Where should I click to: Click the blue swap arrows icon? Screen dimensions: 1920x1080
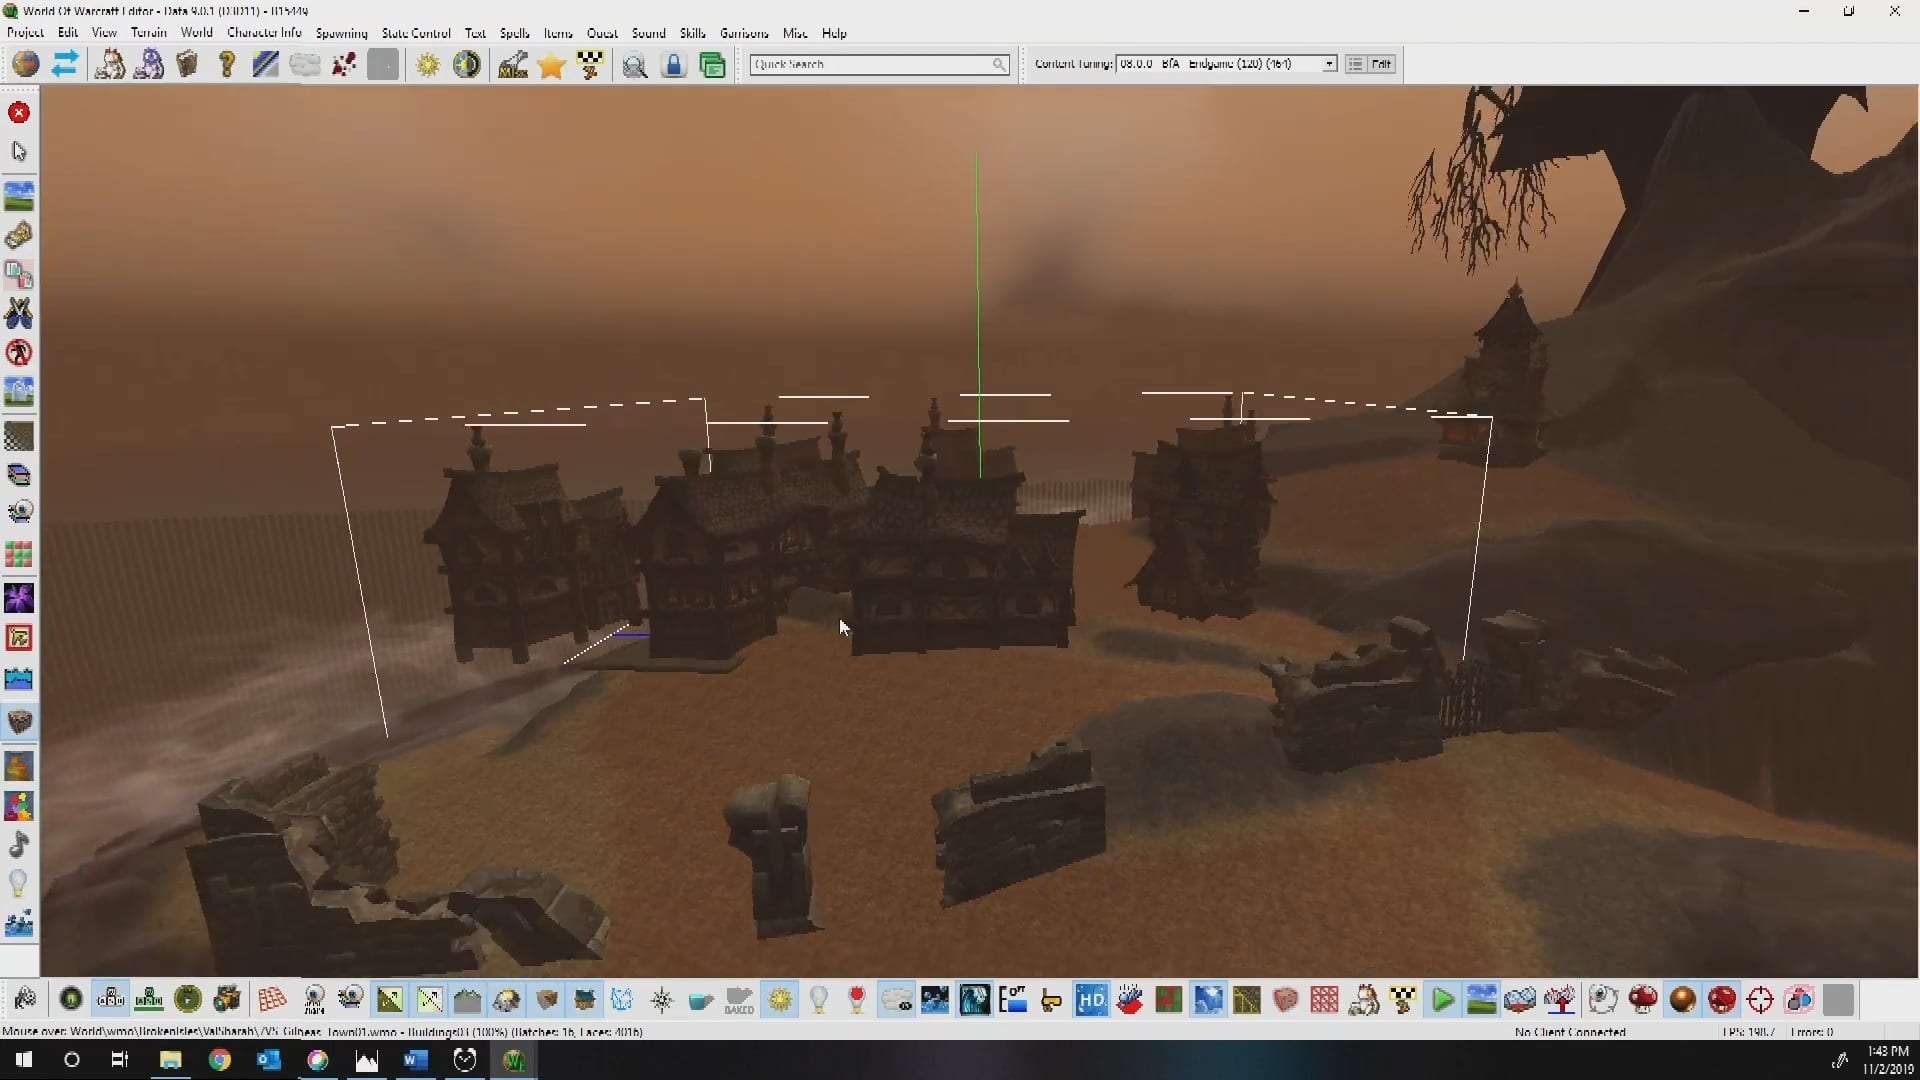pos(65,65)
